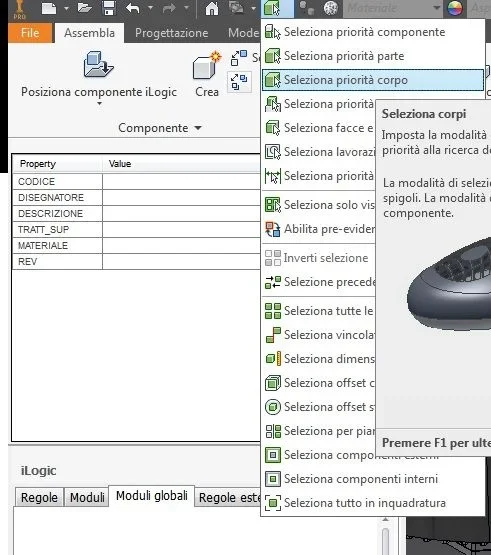Choose Seleziona priorità parte
This screenshot has width=491, height=555.
(x=372, y=56)
